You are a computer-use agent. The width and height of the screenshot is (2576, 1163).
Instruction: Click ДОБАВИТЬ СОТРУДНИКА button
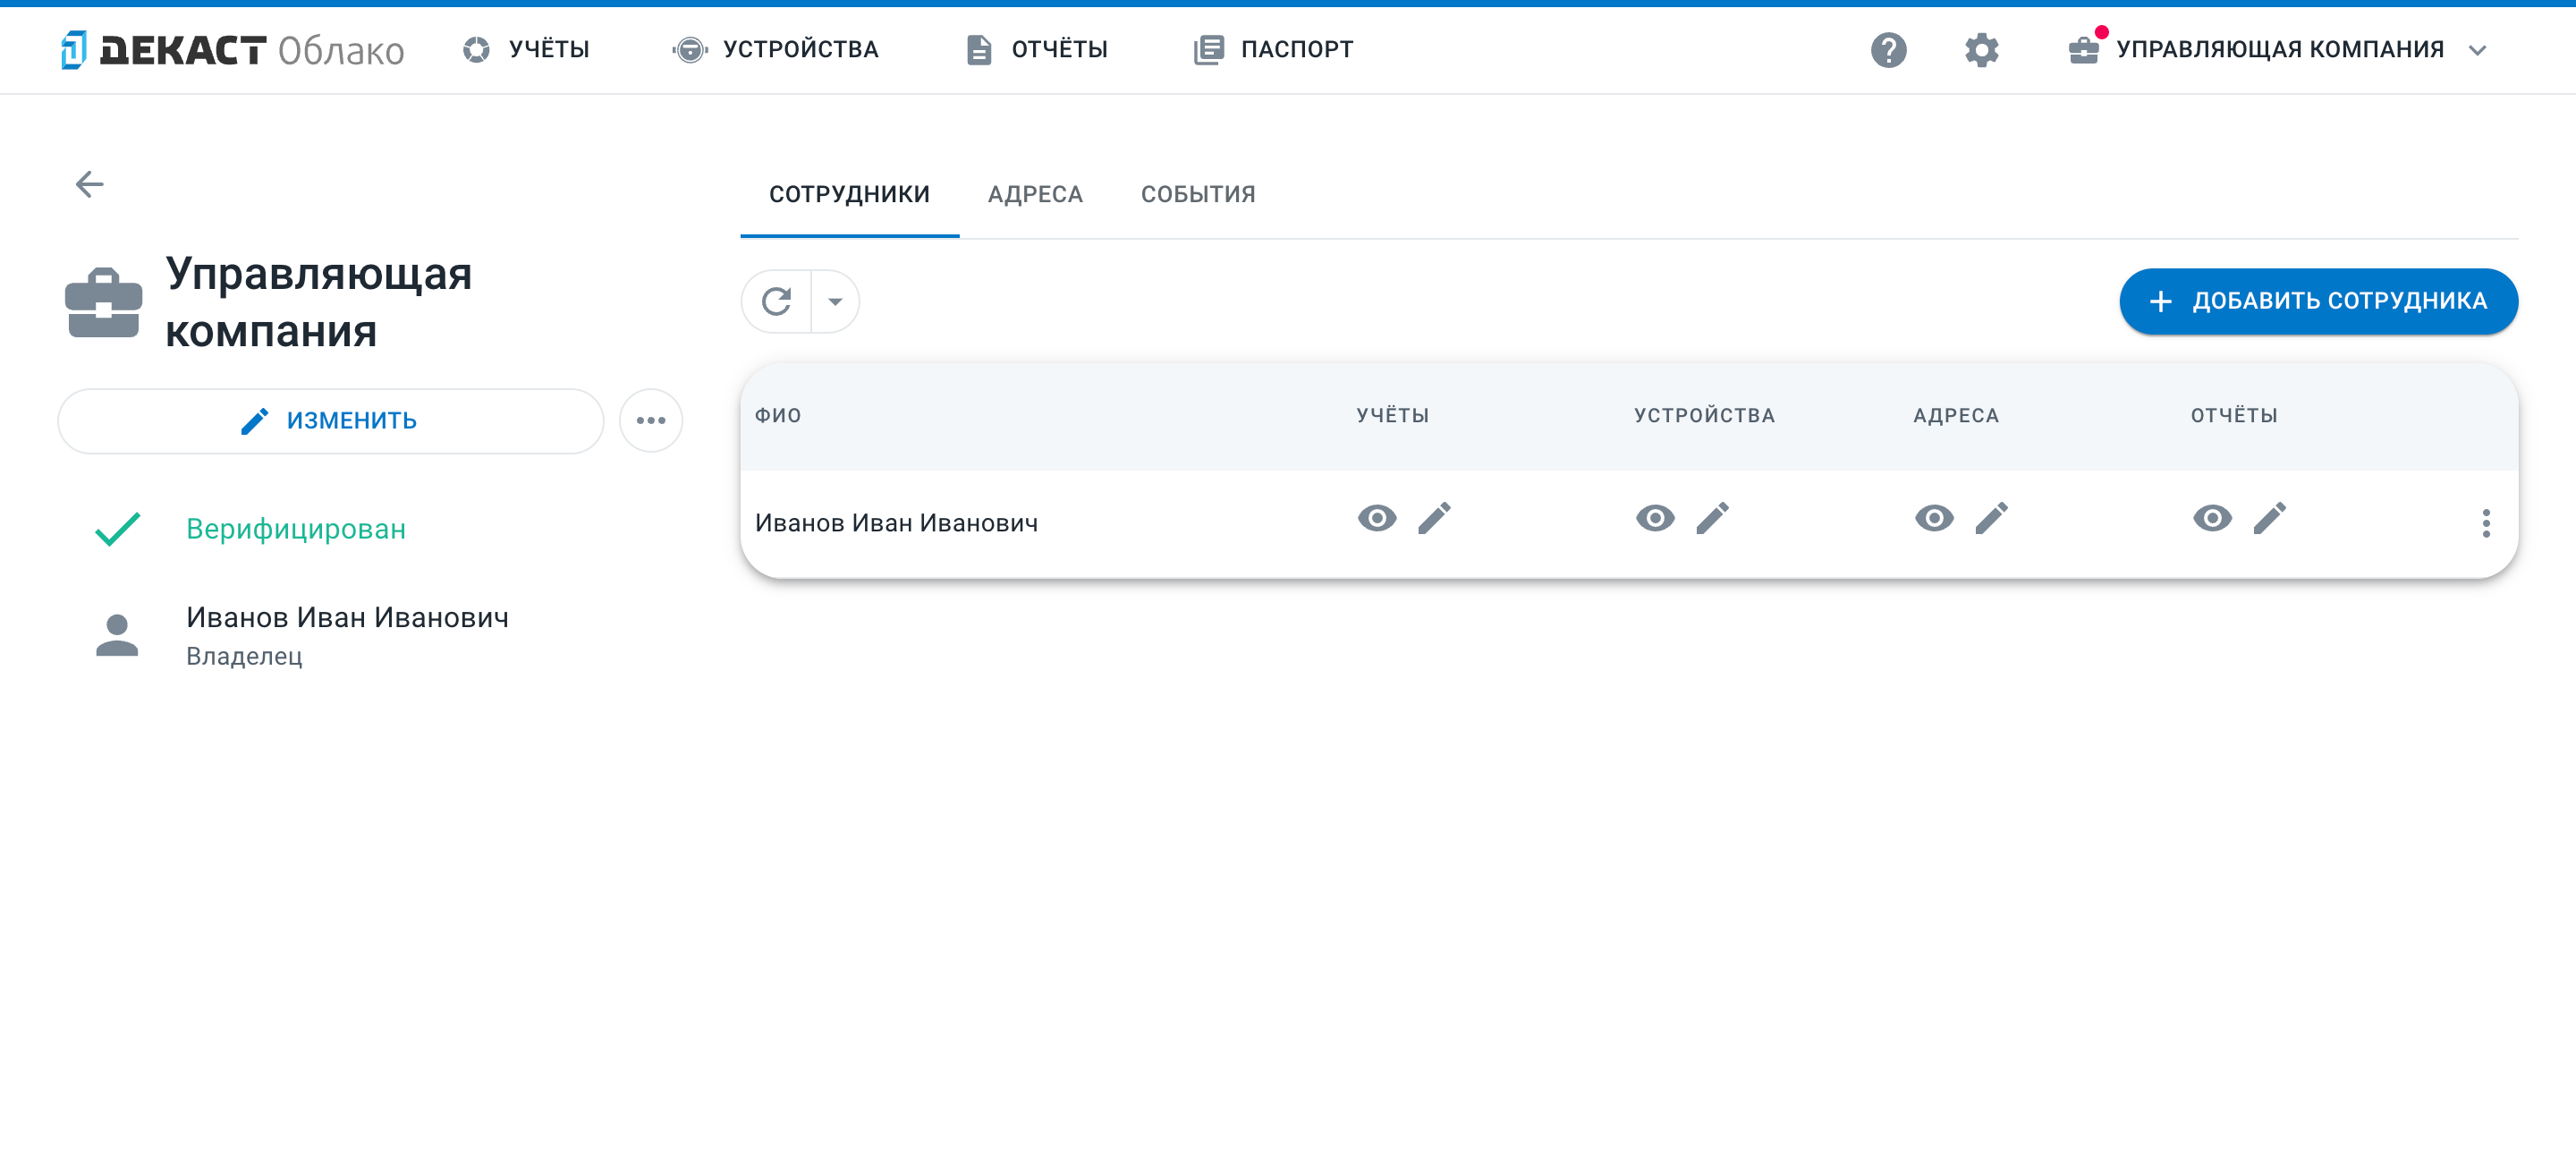click(x=2318, y=301)
